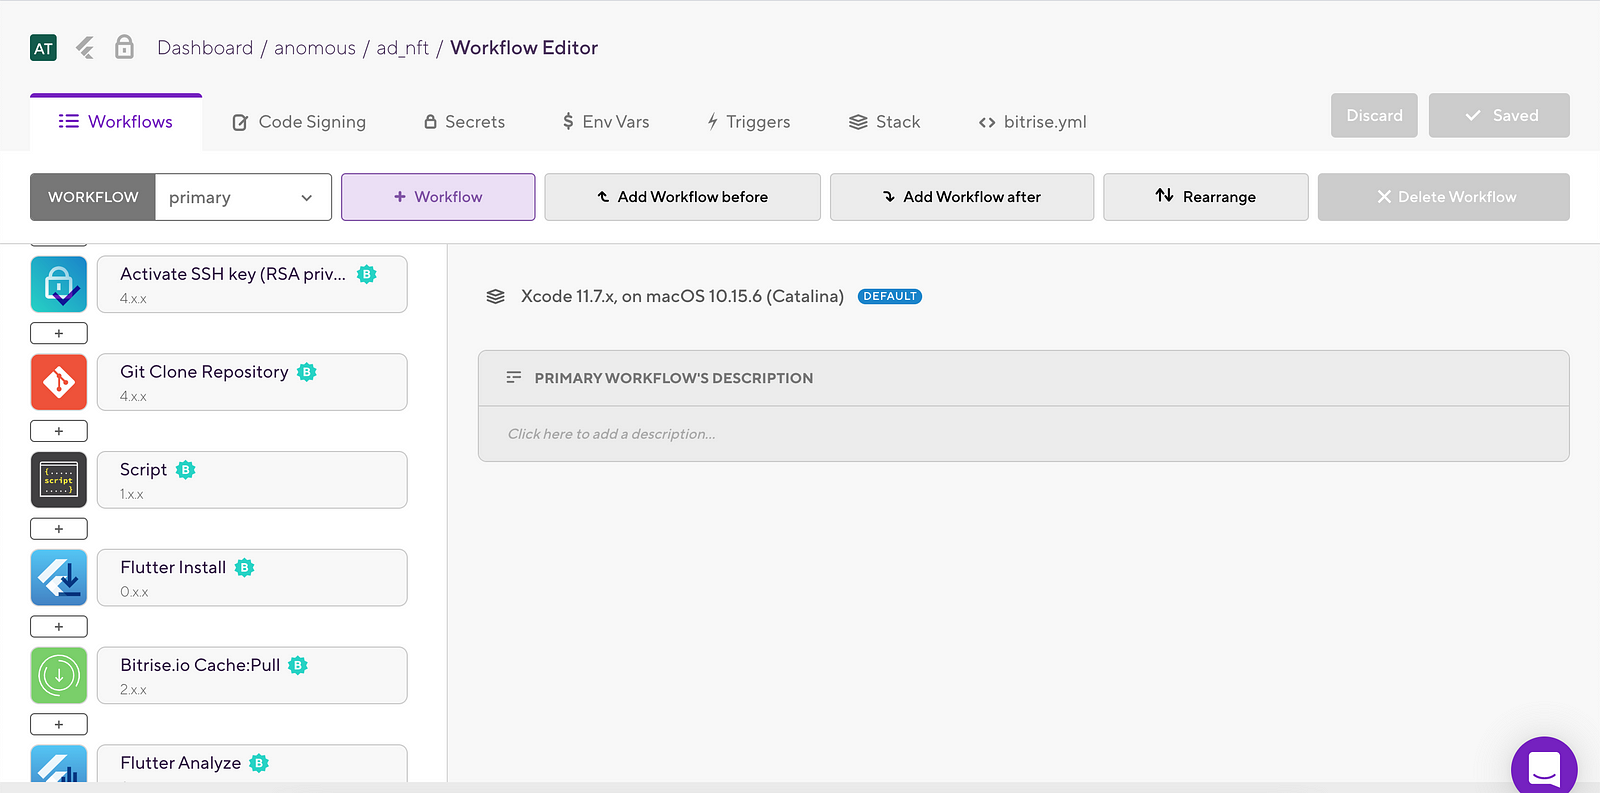1600x793 pixels.
Task: Click the padlock icon beside Dashboard breadcrumb
Action: (x=124, y=47)
